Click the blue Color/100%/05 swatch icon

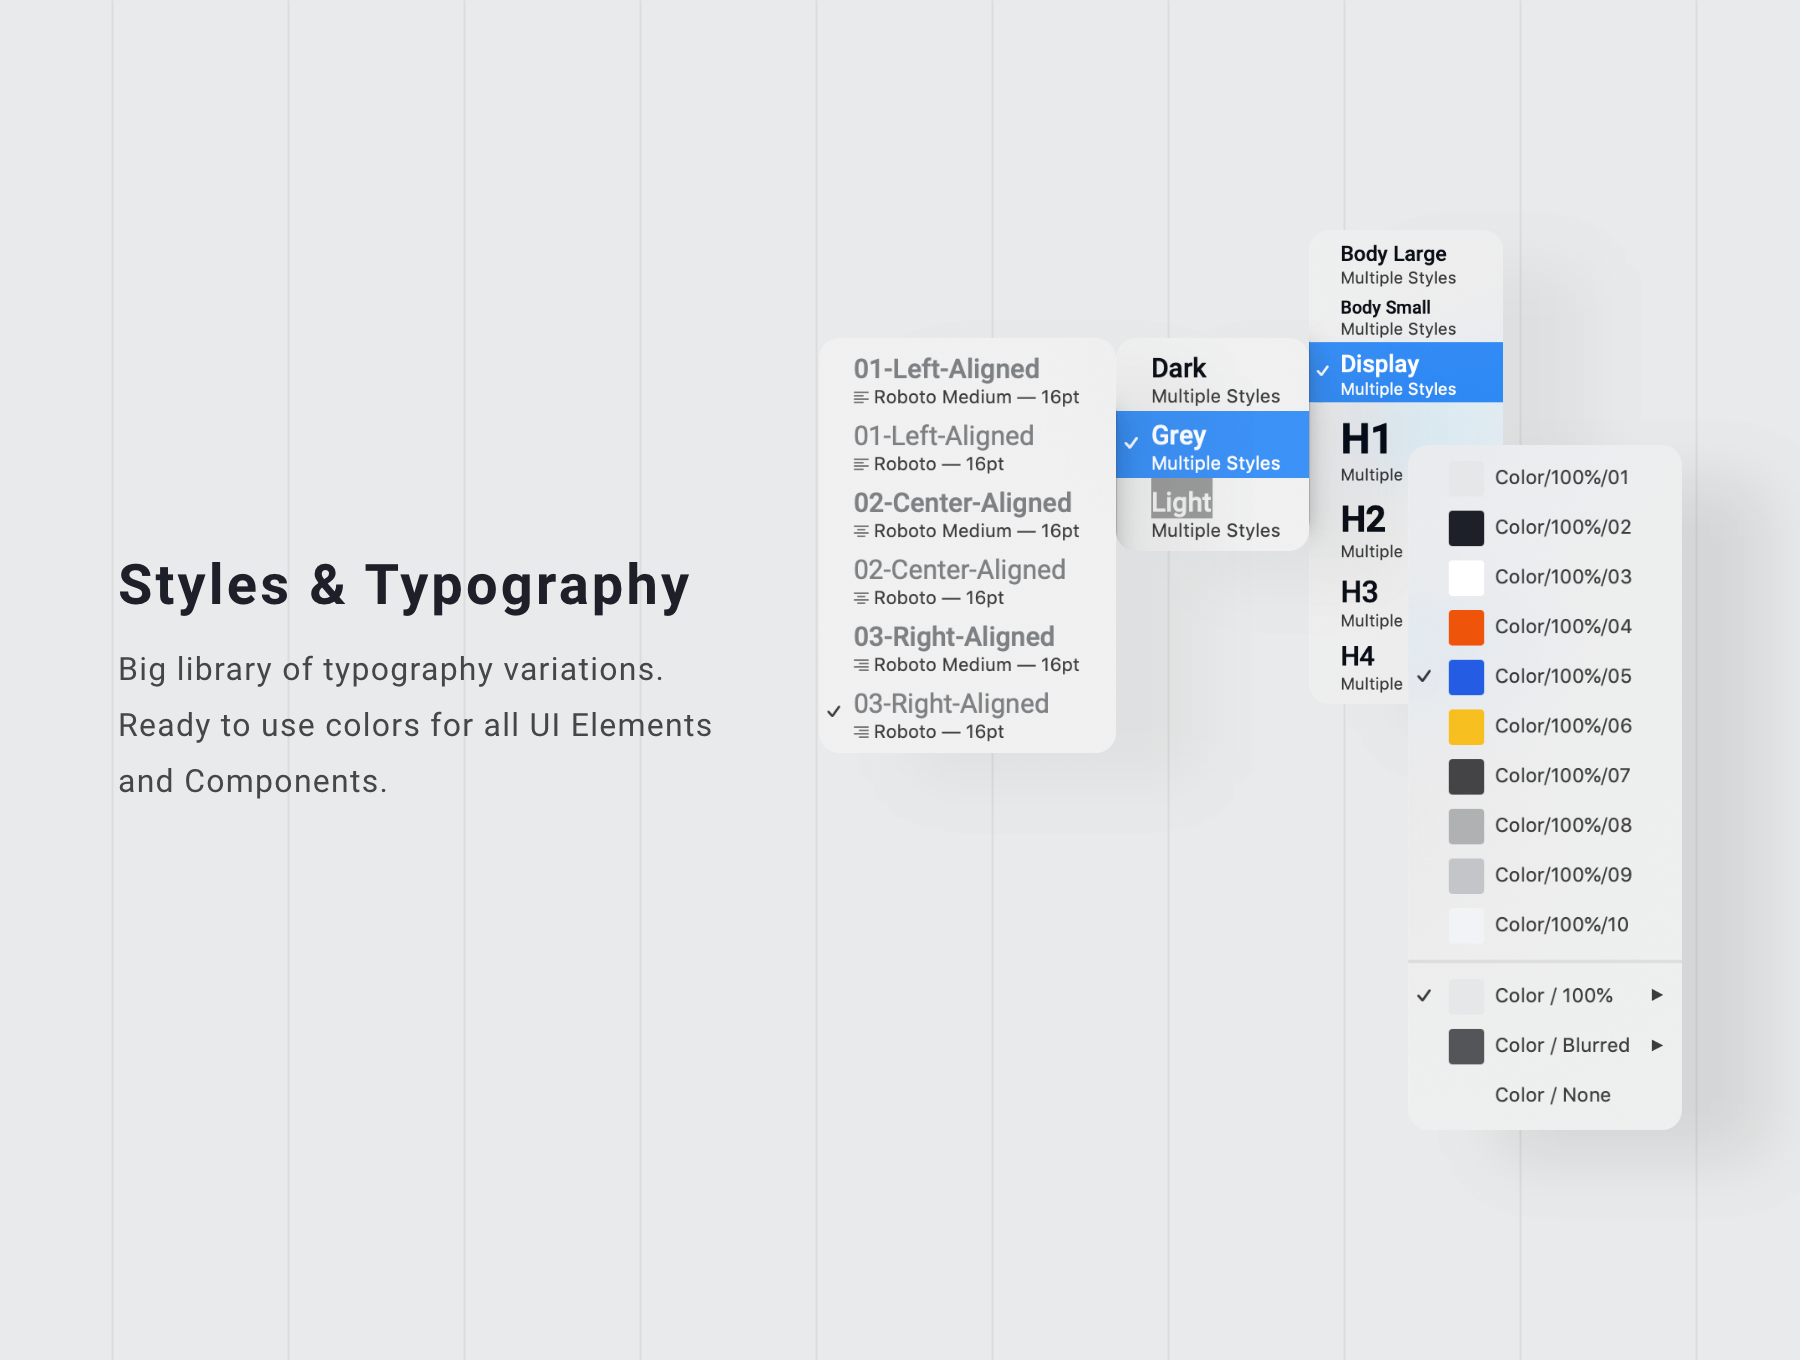(x=1466, y=677)
